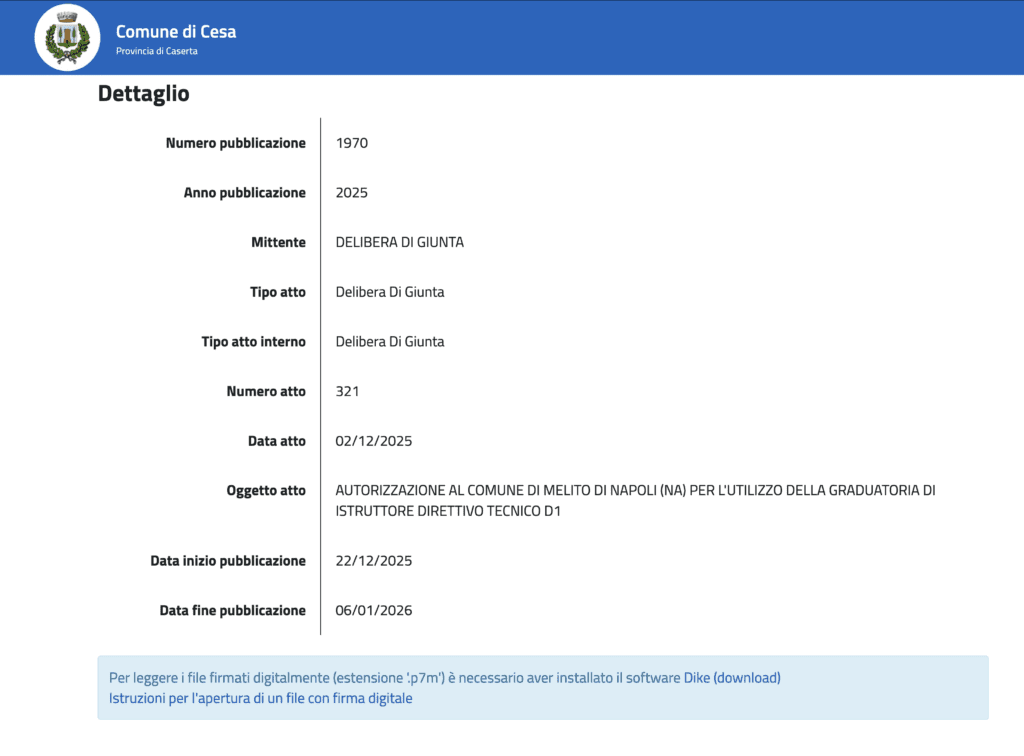Click the Data fine pubblicazione label
The image size is (1024, 756).
click(x=232, y=611)
